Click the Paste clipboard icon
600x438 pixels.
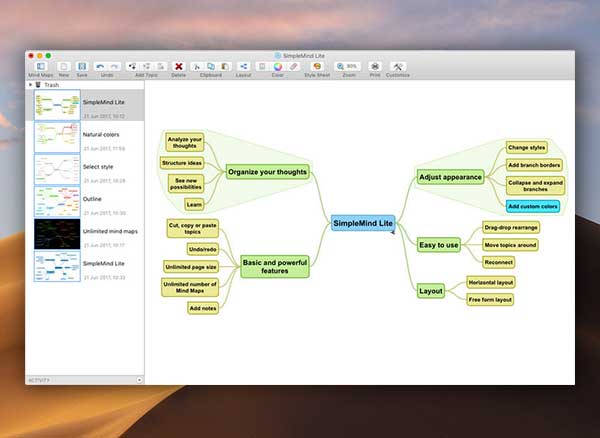225,67
